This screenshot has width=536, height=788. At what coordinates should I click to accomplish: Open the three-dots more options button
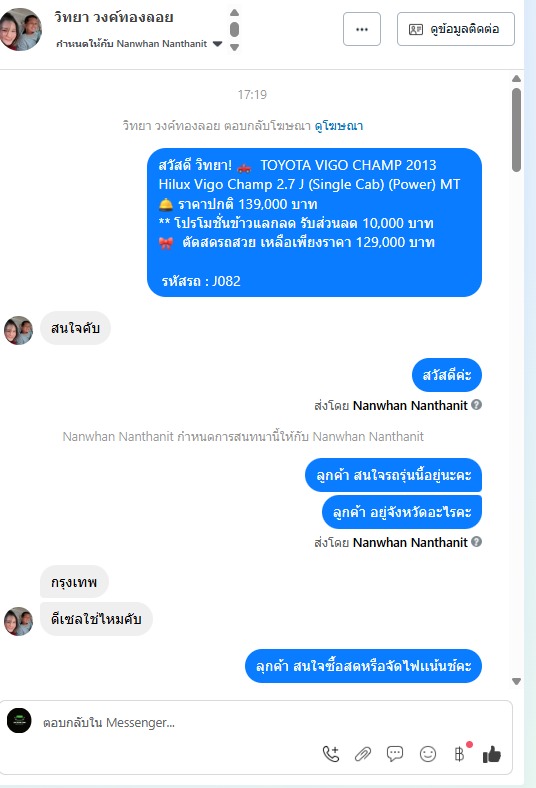point(362,29)
